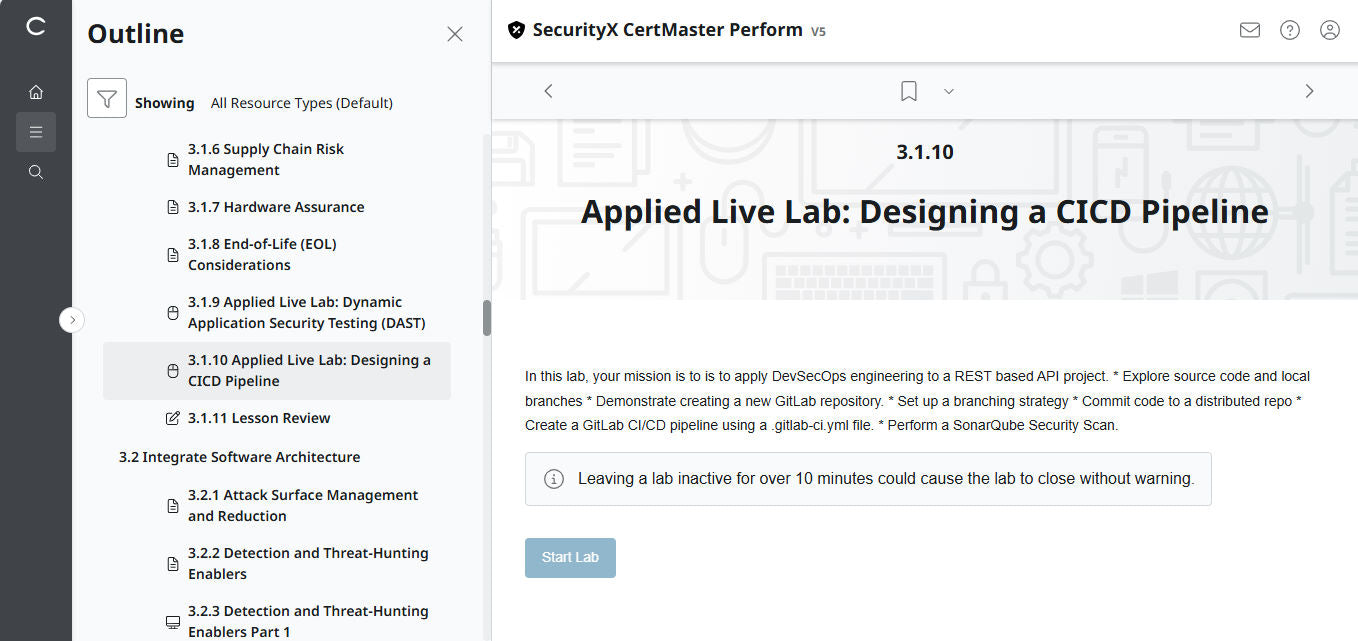Image resolution: width=1358 pixels, height=641 pixels.
Task: Open the bookmark dropdown chevron
Action: [x=948, y=91]
